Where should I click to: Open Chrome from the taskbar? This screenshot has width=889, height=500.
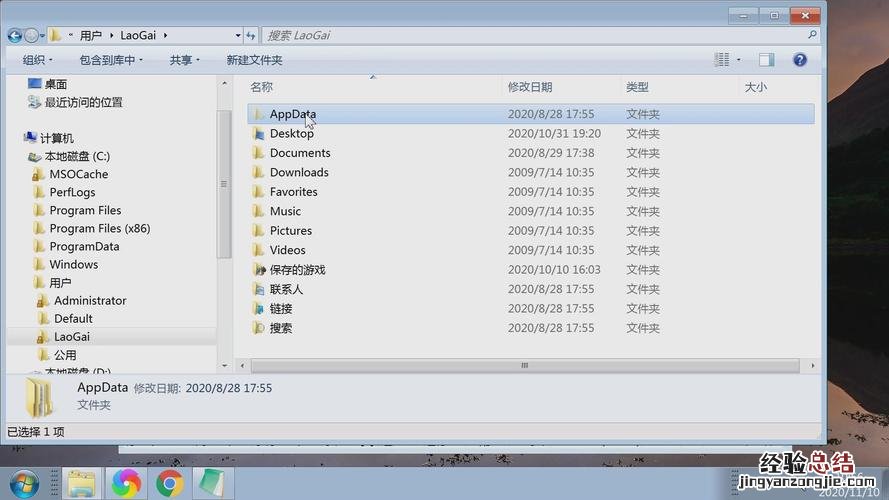point(169,484)
